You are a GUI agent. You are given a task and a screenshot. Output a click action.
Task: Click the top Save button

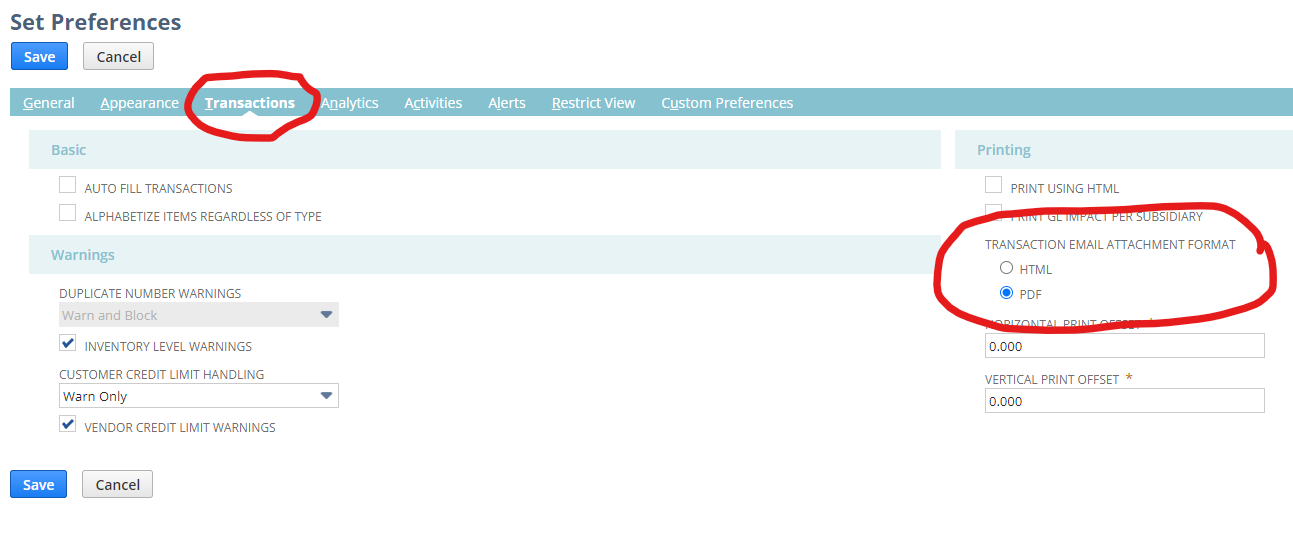pos(40,56)
